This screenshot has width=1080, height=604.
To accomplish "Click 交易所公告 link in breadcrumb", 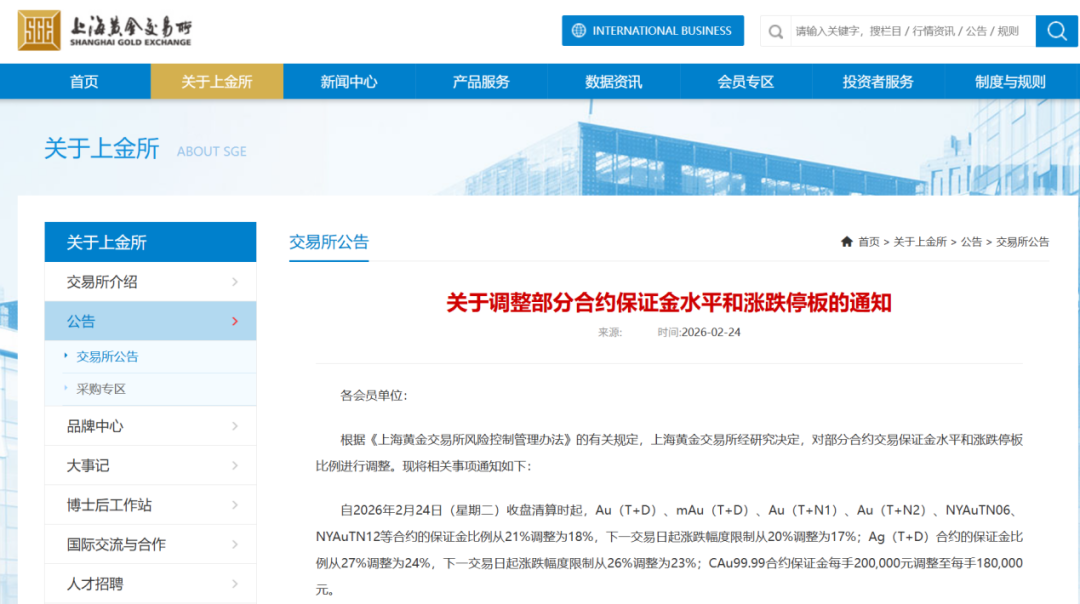I will [1023, 242].
